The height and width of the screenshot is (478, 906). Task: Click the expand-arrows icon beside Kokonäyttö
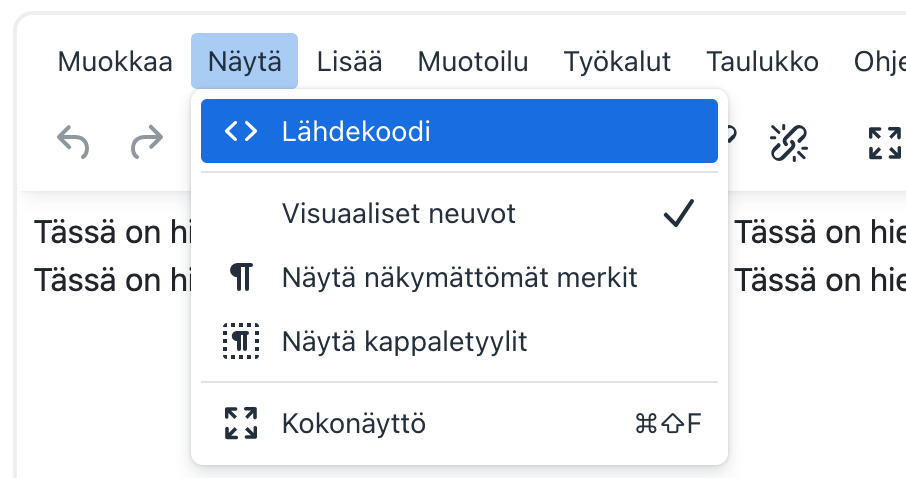pyautogui.click(x=241, y=423)
